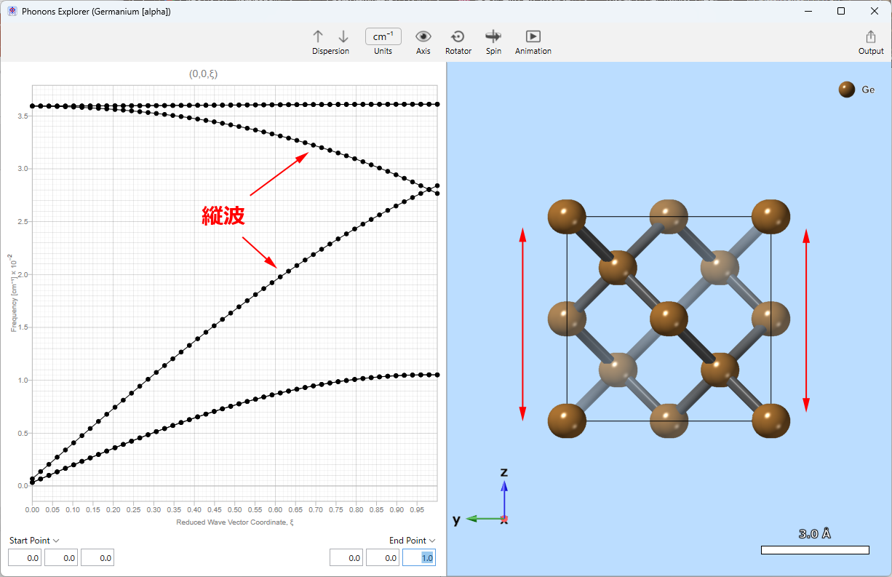Click the Phonons Explorer app icon in title bar

12,11
